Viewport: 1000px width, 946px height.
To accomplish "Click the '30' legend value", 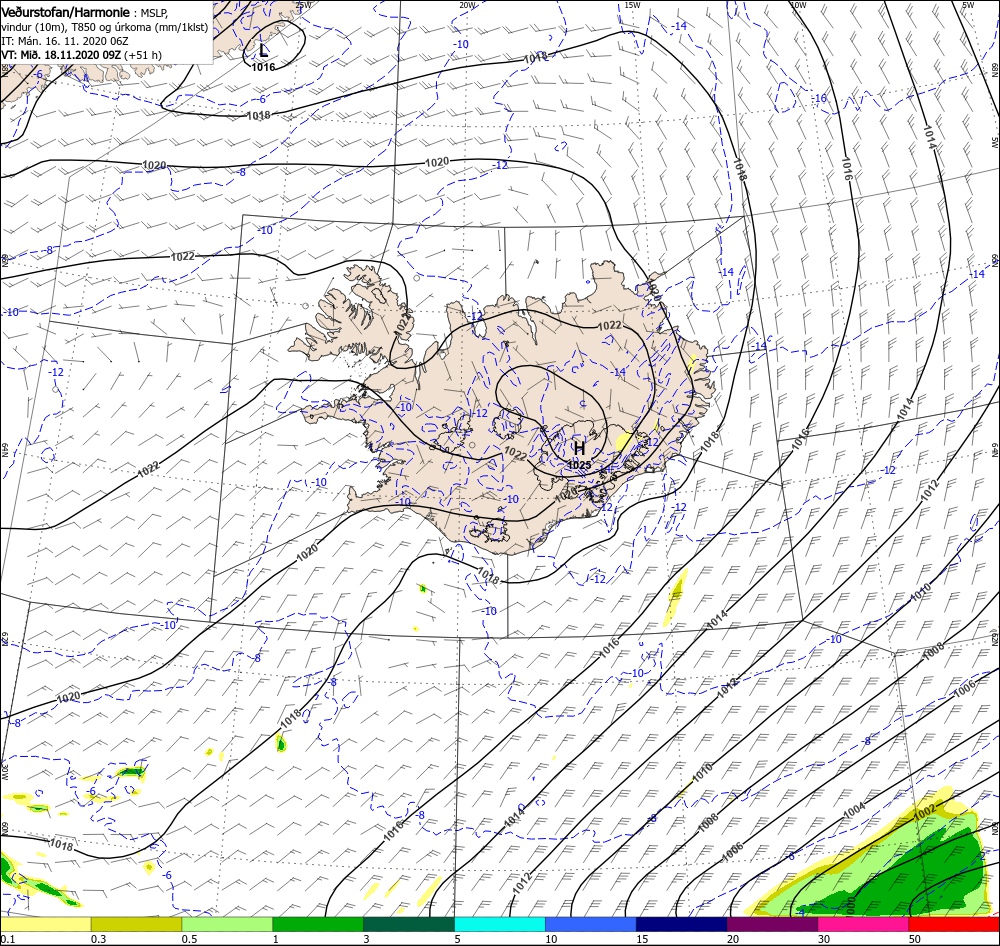I will coord(824,939).
